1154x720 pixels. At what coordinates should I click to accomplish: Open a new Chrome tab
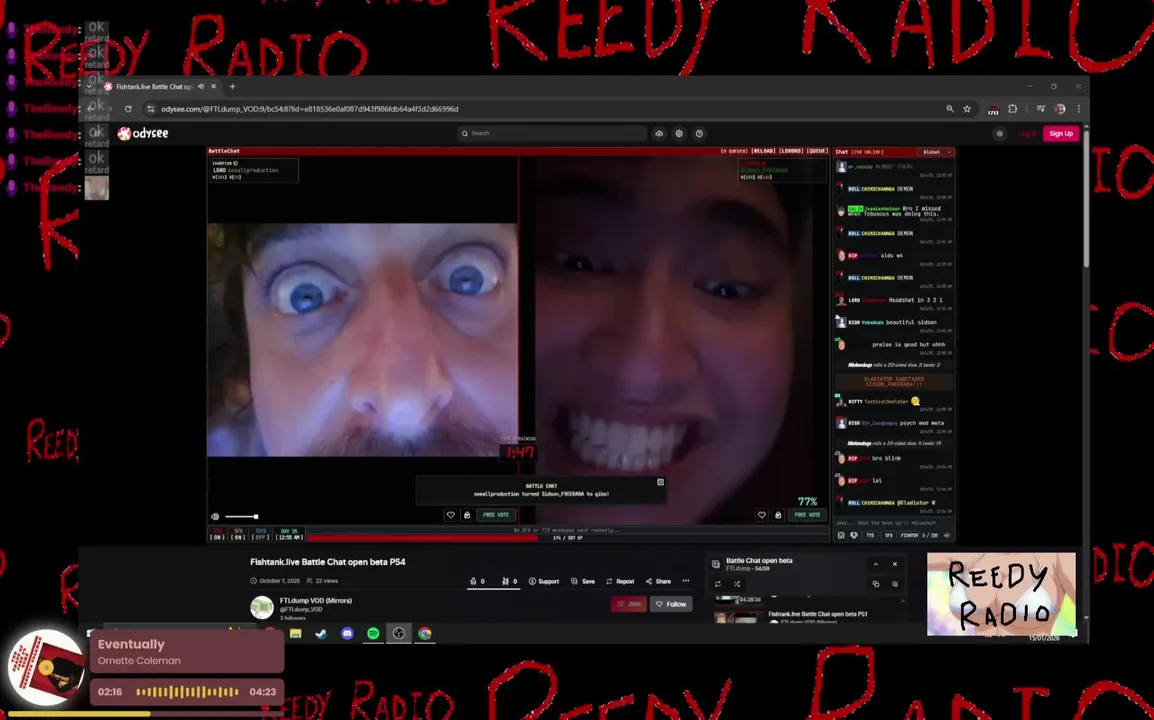tap(233, 86)
